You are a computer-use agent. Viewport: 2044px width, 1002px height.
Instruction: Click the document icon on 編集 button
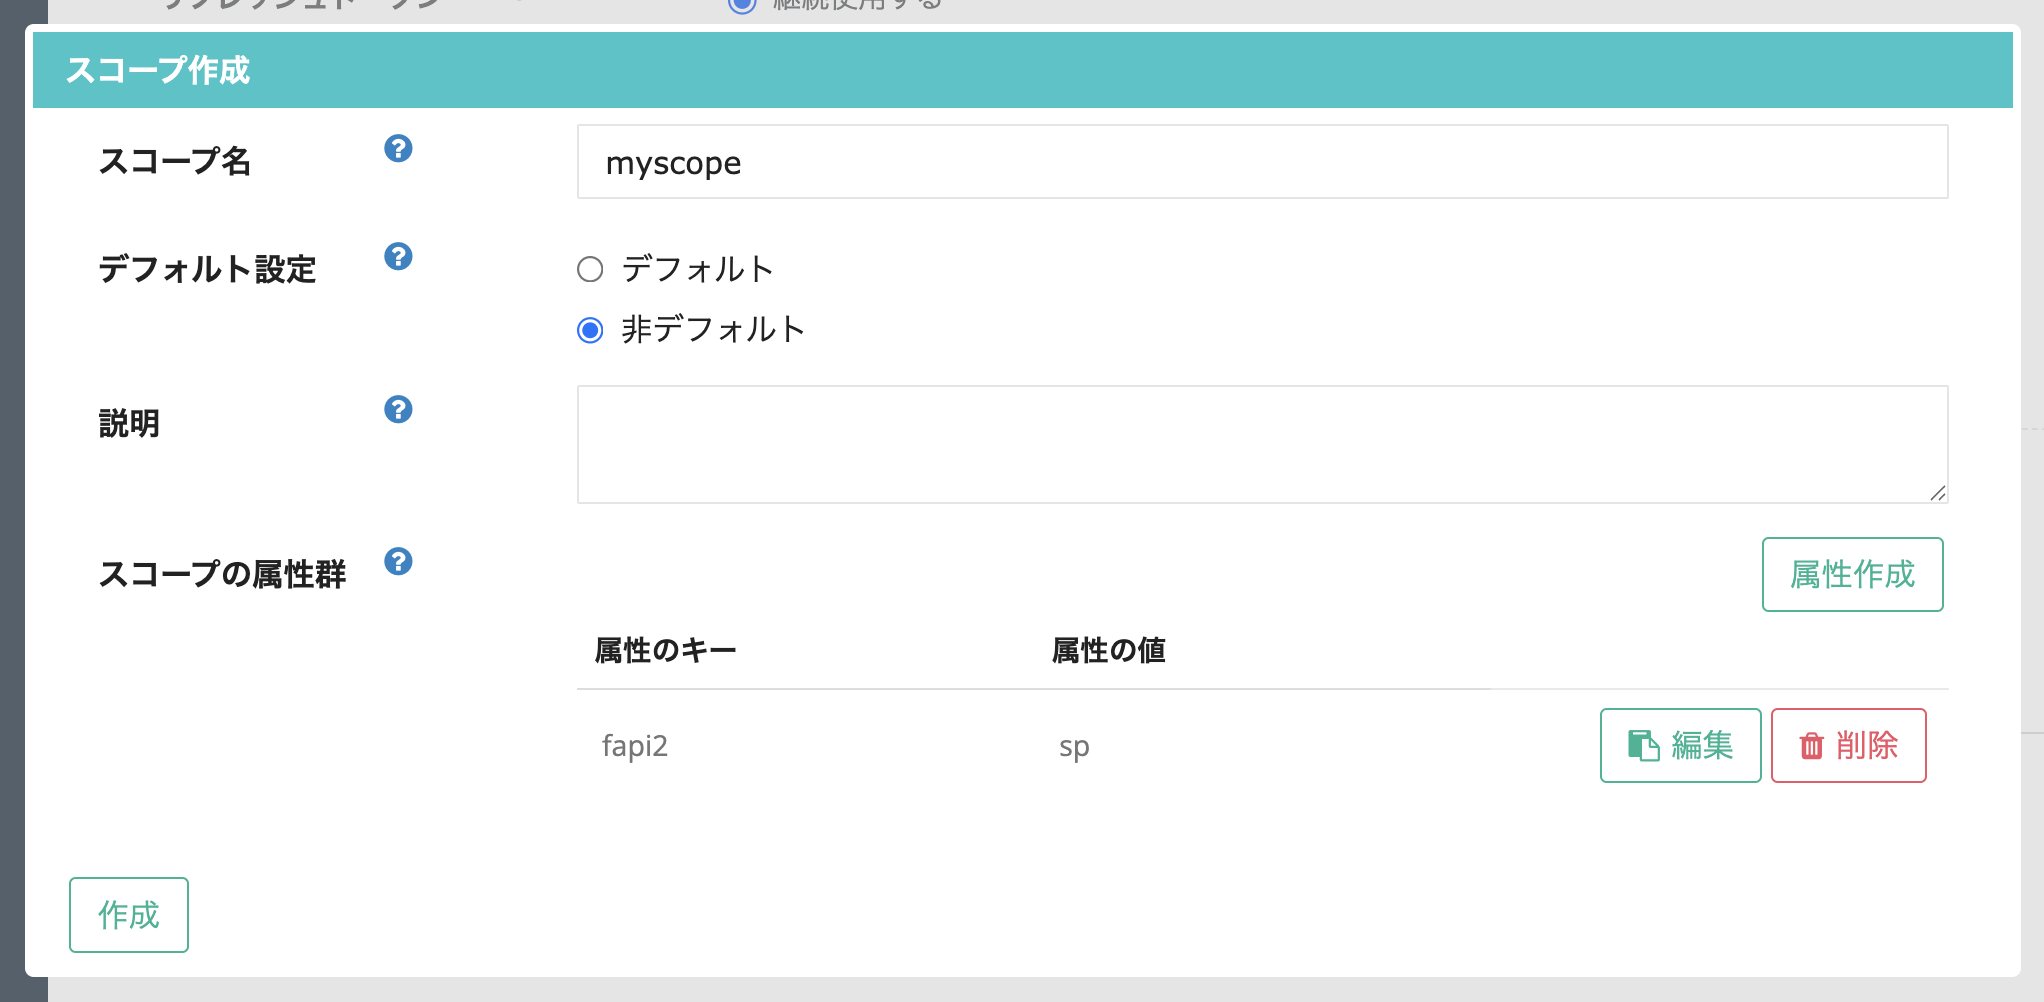point(1643,746)
